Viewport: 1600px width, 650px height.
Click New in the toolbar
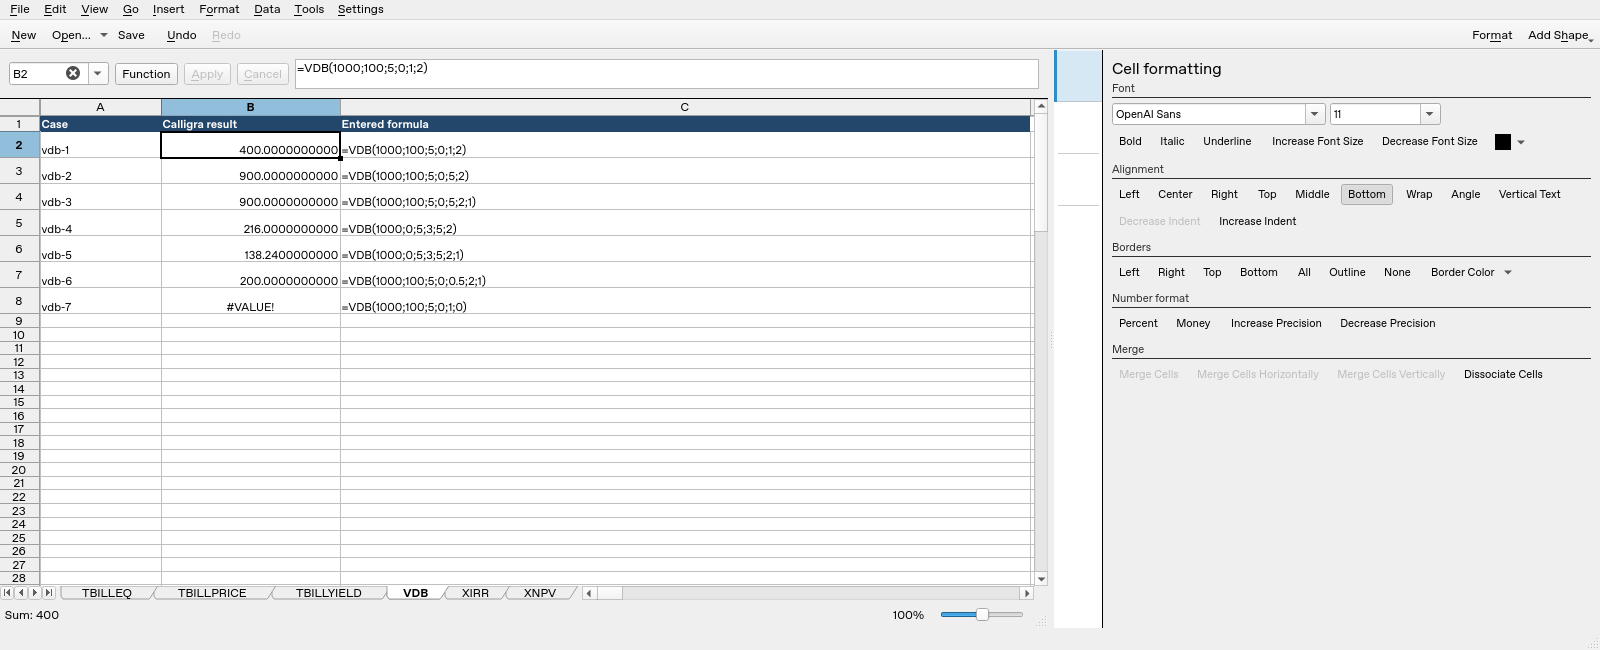tap(24, 35)
